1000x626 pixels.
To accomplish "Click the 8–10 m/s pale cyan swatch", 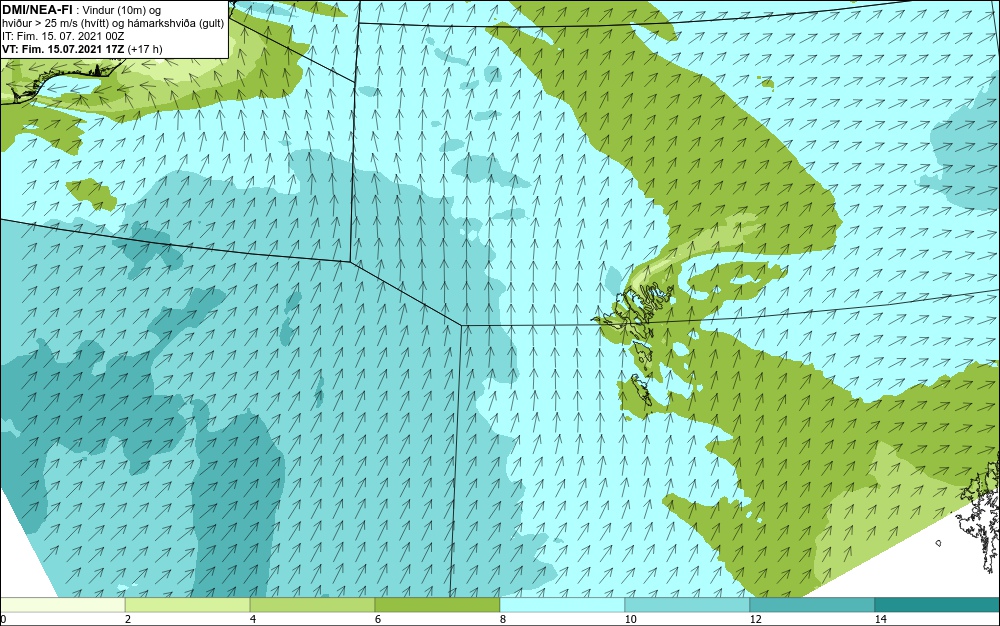I will click(x=562, y=605).
